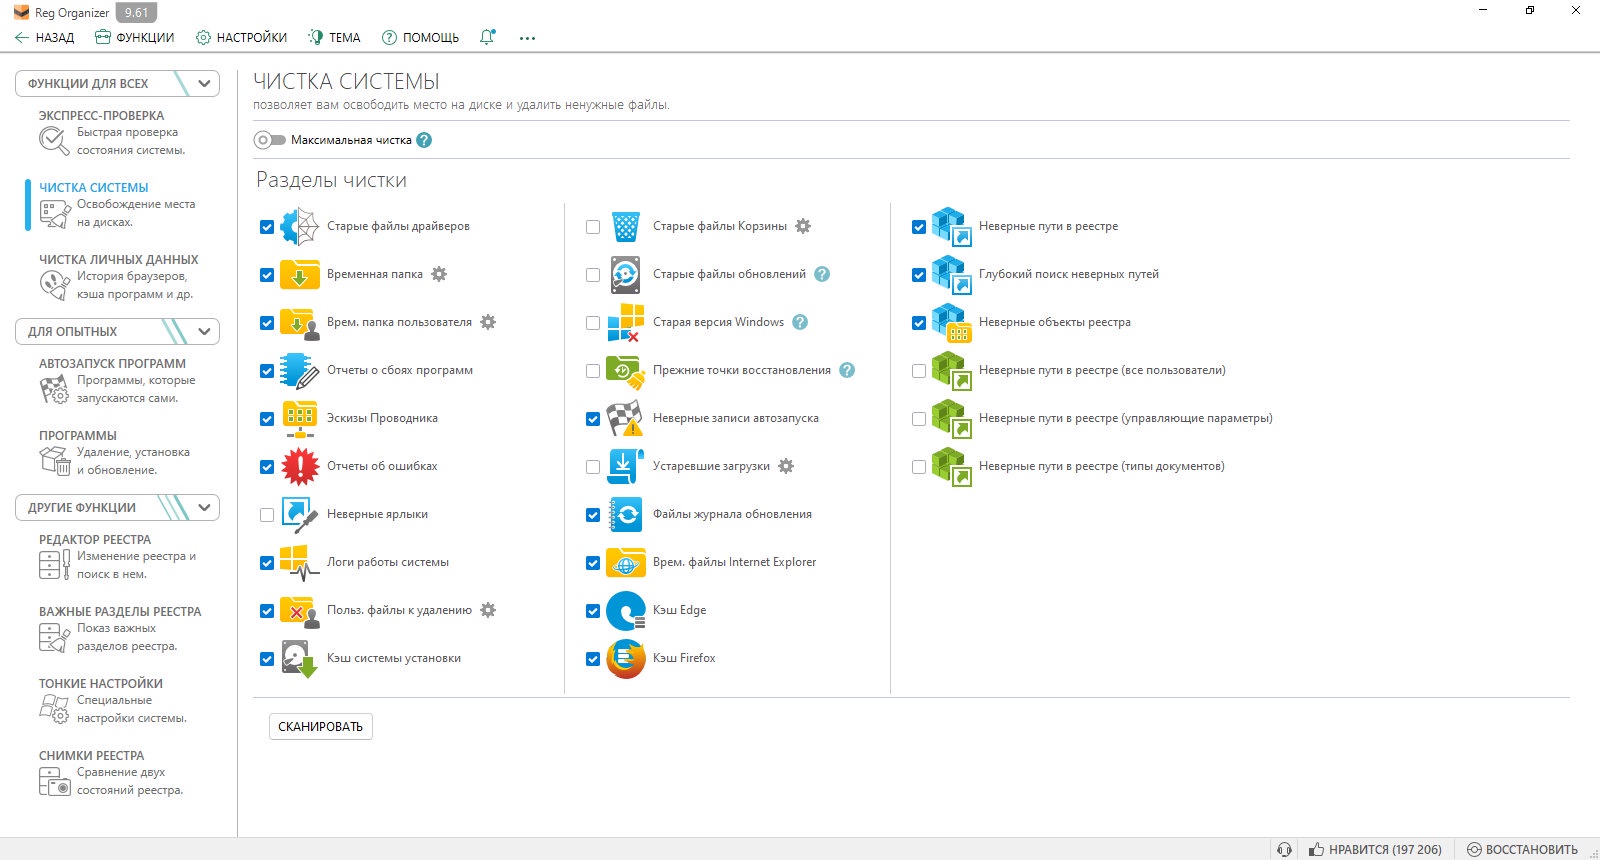Image resolution: width=1600 pixels, height=860 pixels.
Task: Open СНИМКИ РЕЕСТРА section
Action: 111,773
